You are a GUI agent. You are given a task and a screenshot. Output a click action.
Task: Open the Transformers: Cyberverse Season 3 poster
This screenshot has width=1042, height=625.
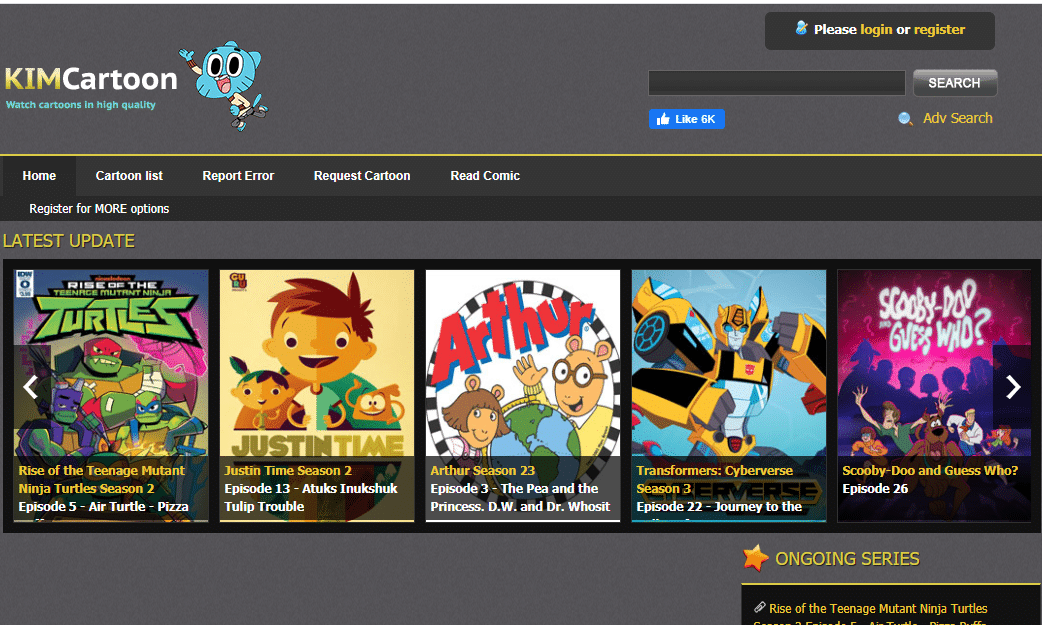(729, 395)
